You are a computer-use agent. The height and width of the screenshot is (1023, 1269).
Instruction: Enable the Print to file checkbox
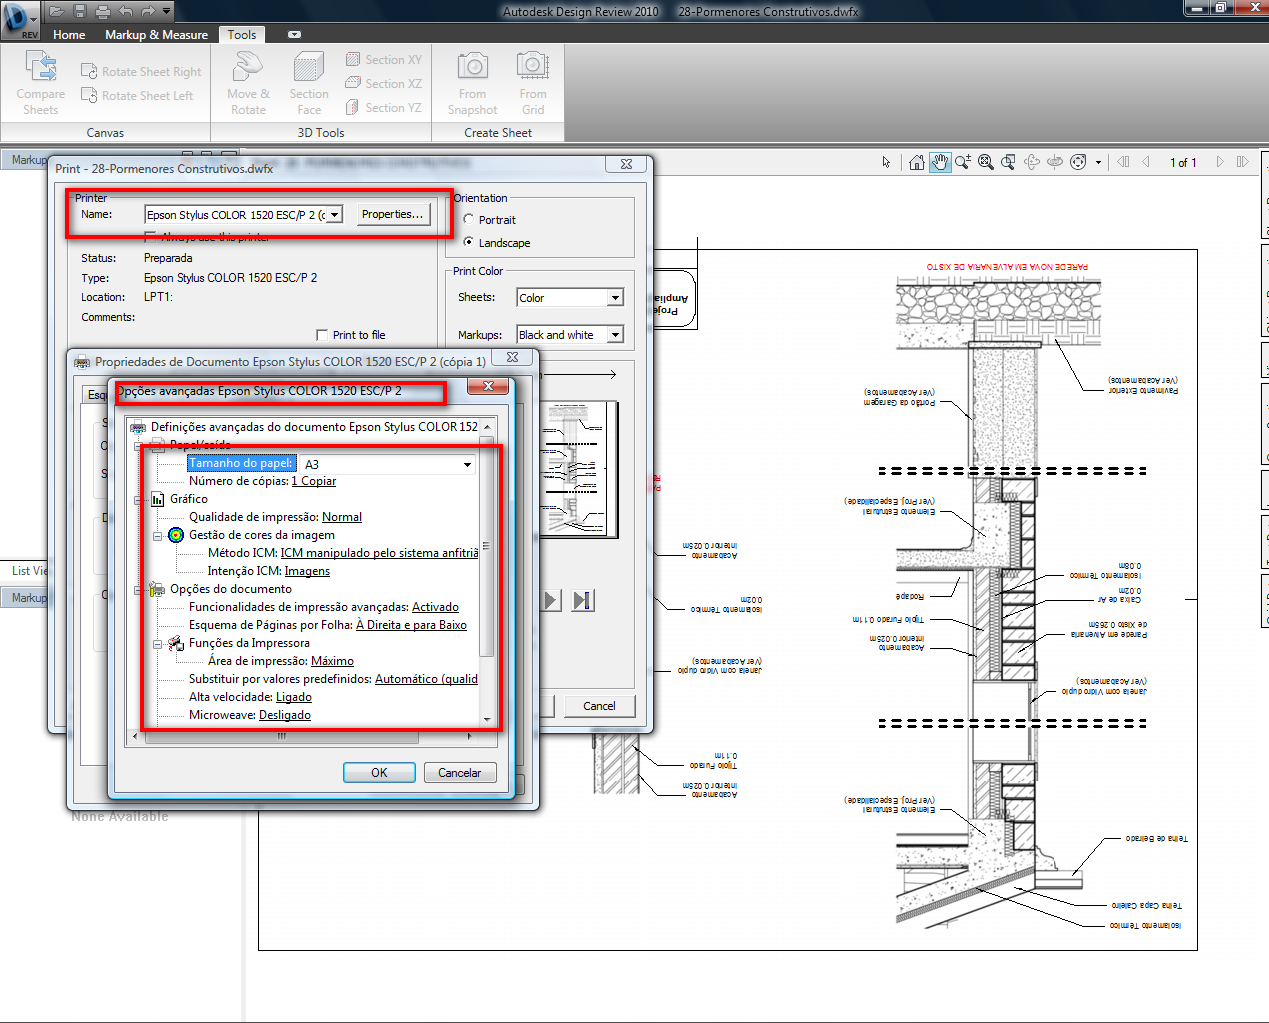point(322,335)
